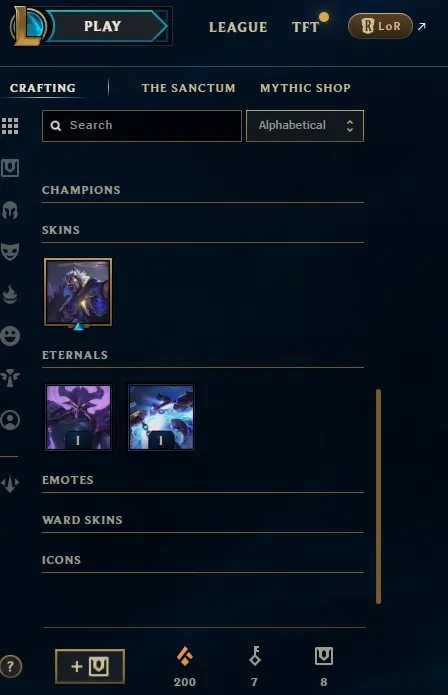
Task: Select the ward skins filter icon
Action: pos(10,378)
